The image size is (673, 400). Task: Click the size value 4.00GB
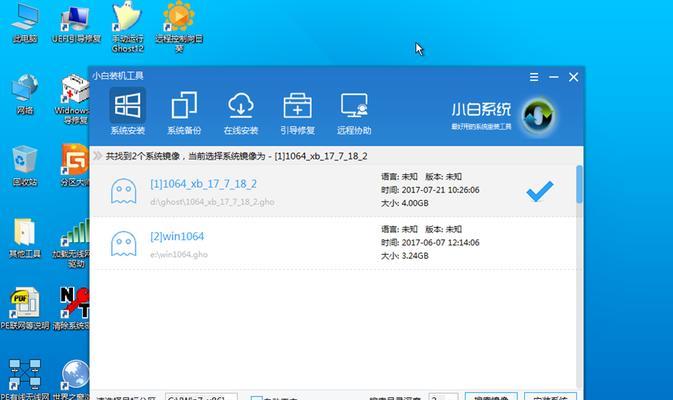[415, 203]
